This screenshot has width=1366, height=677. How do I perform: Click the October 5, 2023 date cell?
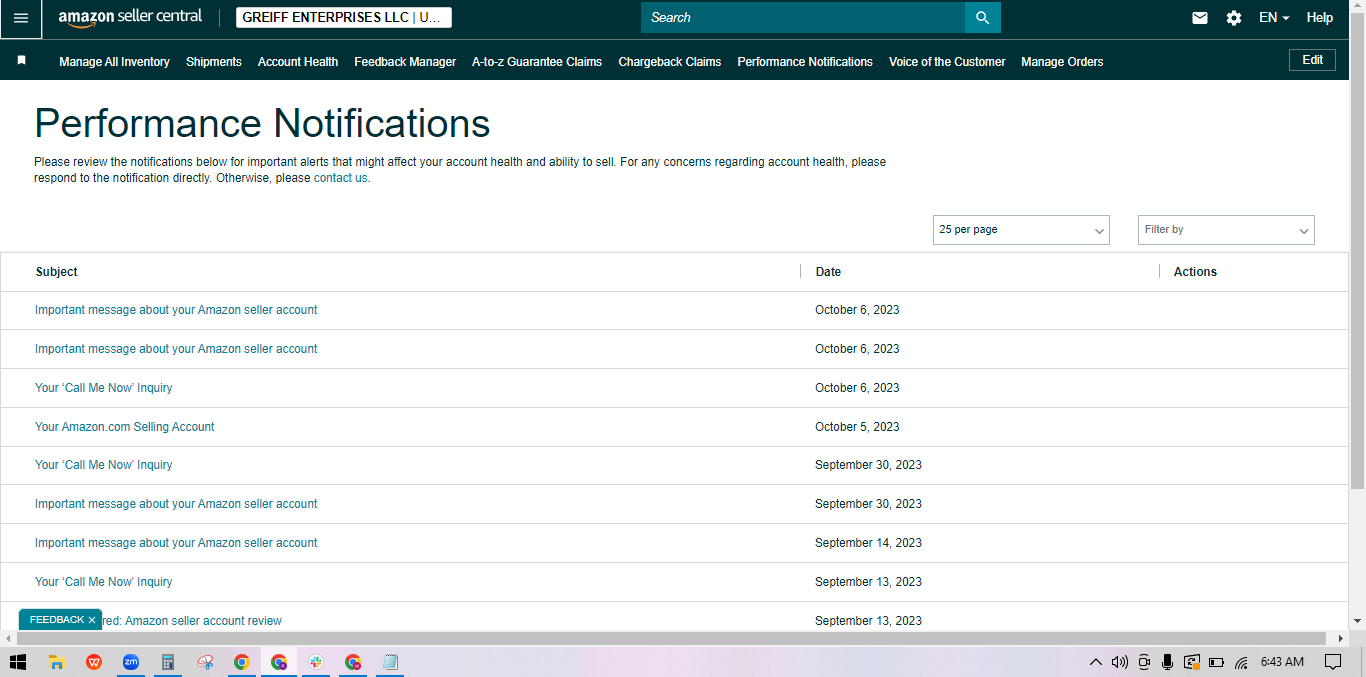[x=857, y=427]
